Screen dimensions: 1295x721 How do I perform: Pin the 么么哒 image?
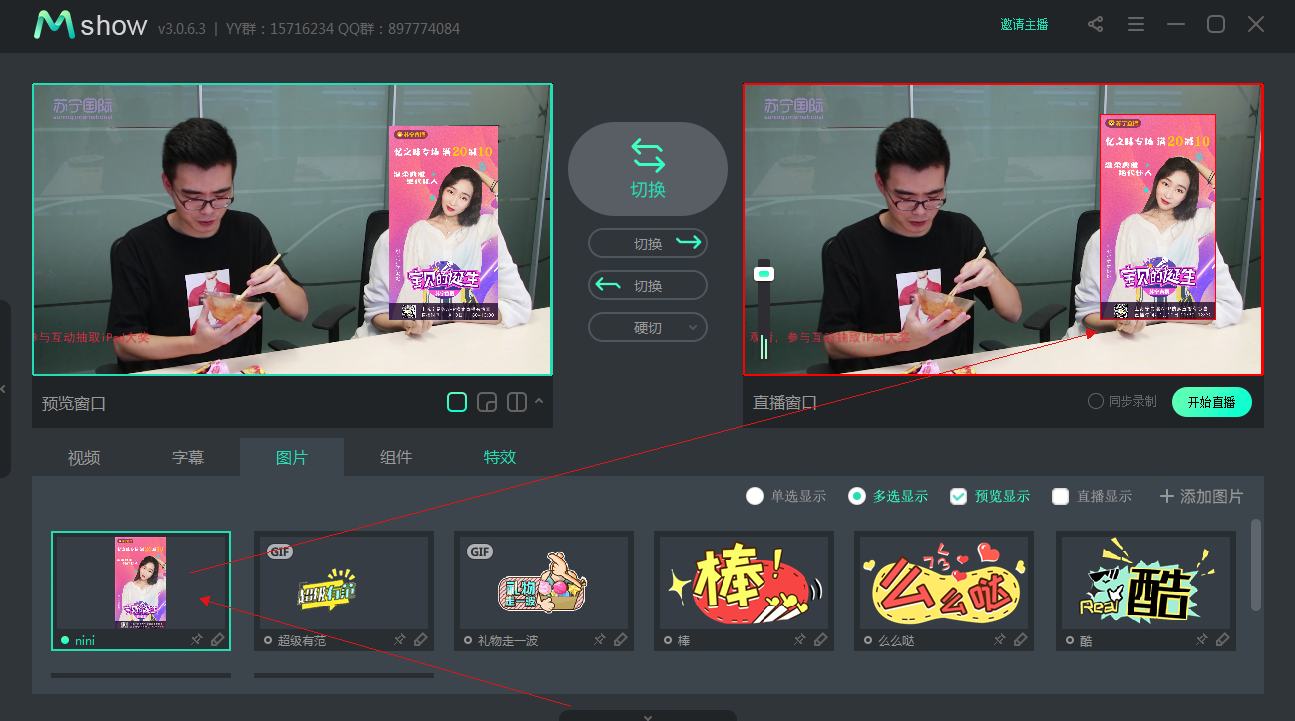click(x=1000, y=640)
